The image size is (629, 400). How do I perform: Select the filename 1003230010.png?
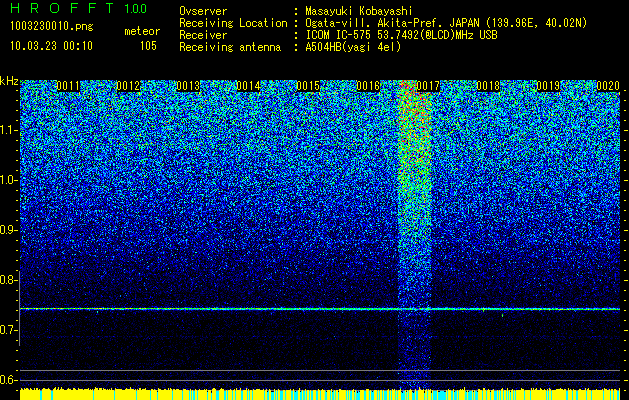click(x=52, y=26)
